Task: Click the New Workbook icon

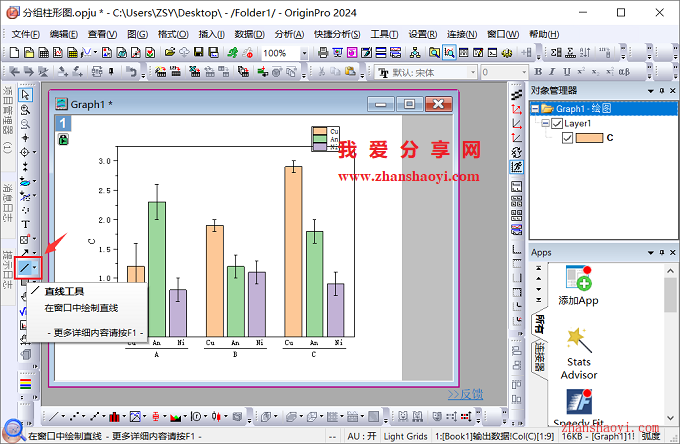Action: (x=44, y=53)
